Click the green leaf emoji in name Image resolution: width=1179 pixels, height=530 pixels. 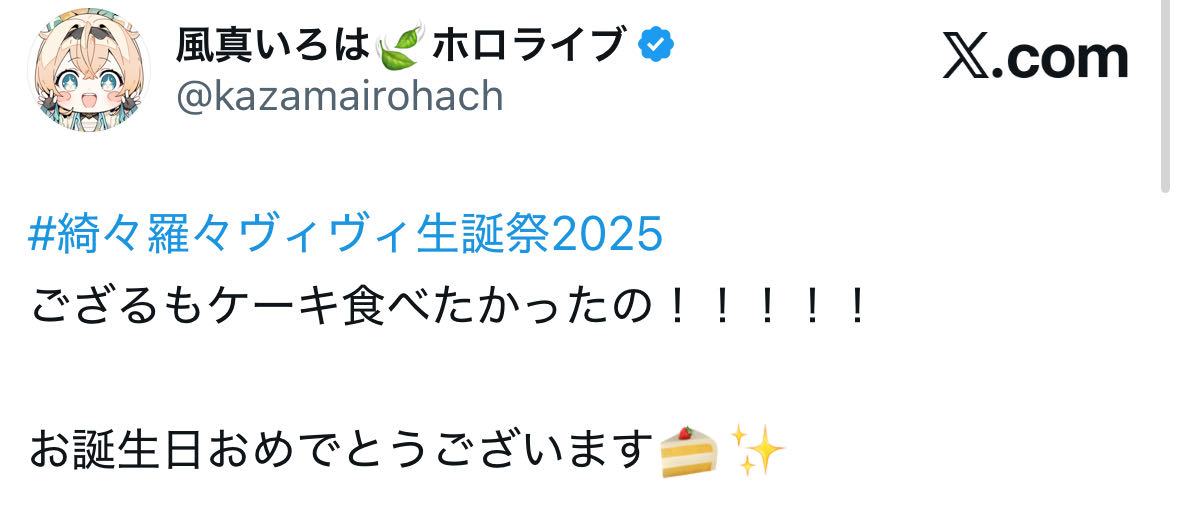tap(399, 45)
